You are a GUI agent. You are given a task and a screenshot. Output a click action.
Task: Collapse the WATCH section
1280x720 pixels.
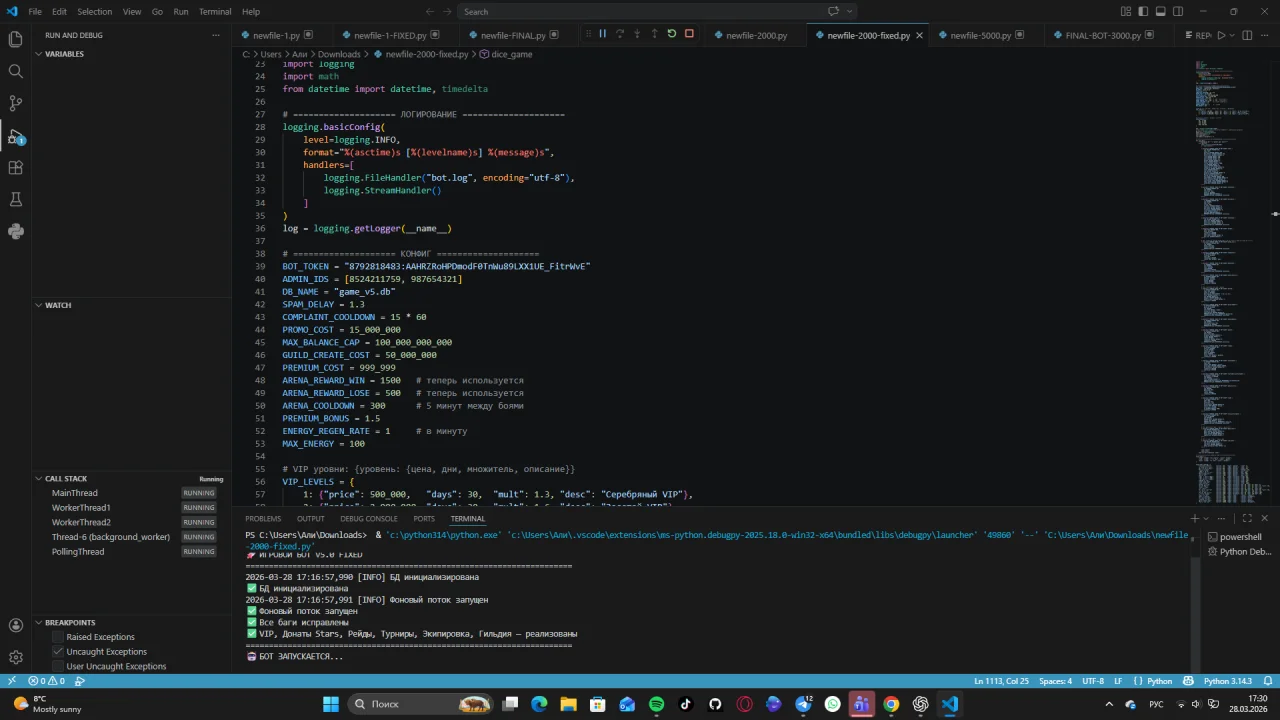(38, 305)
